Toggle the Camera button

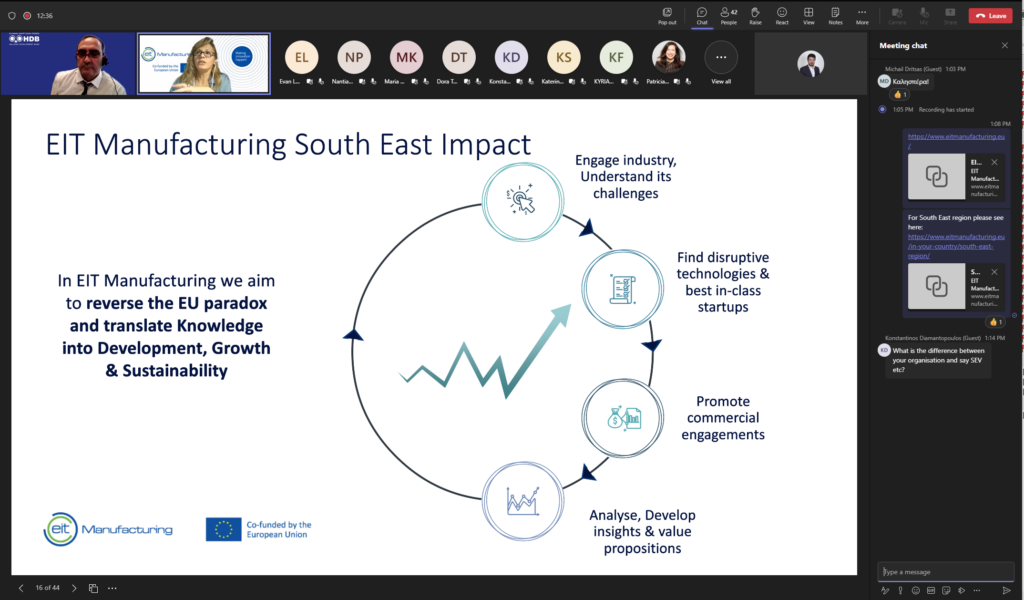(897, 16)
